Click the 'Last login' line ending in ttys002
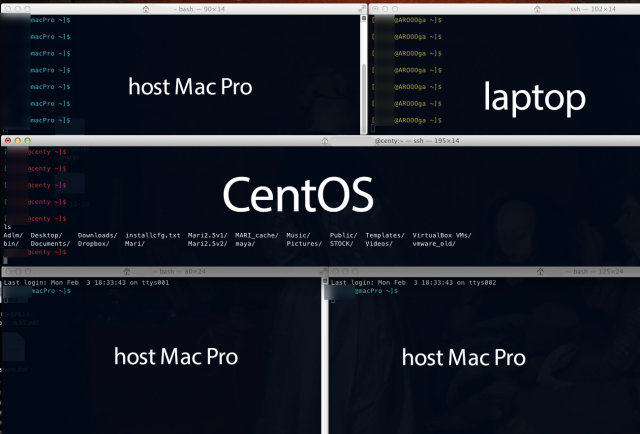 pos(413,283)
